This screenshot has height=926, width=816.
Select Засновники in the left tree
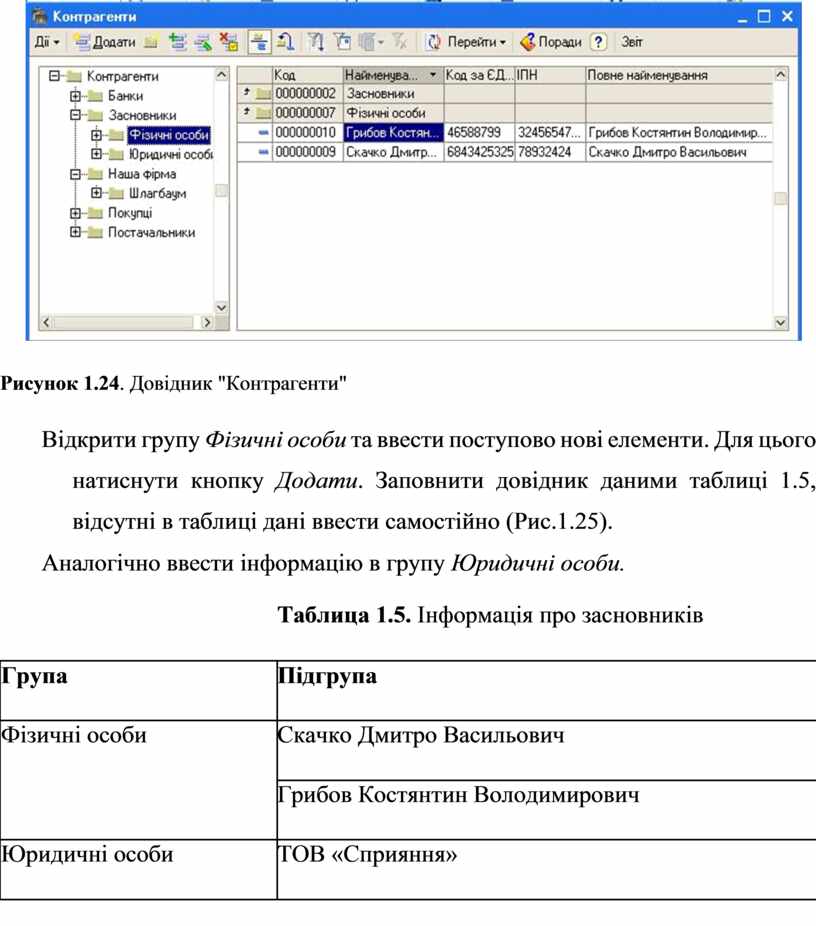click(142, 115)
